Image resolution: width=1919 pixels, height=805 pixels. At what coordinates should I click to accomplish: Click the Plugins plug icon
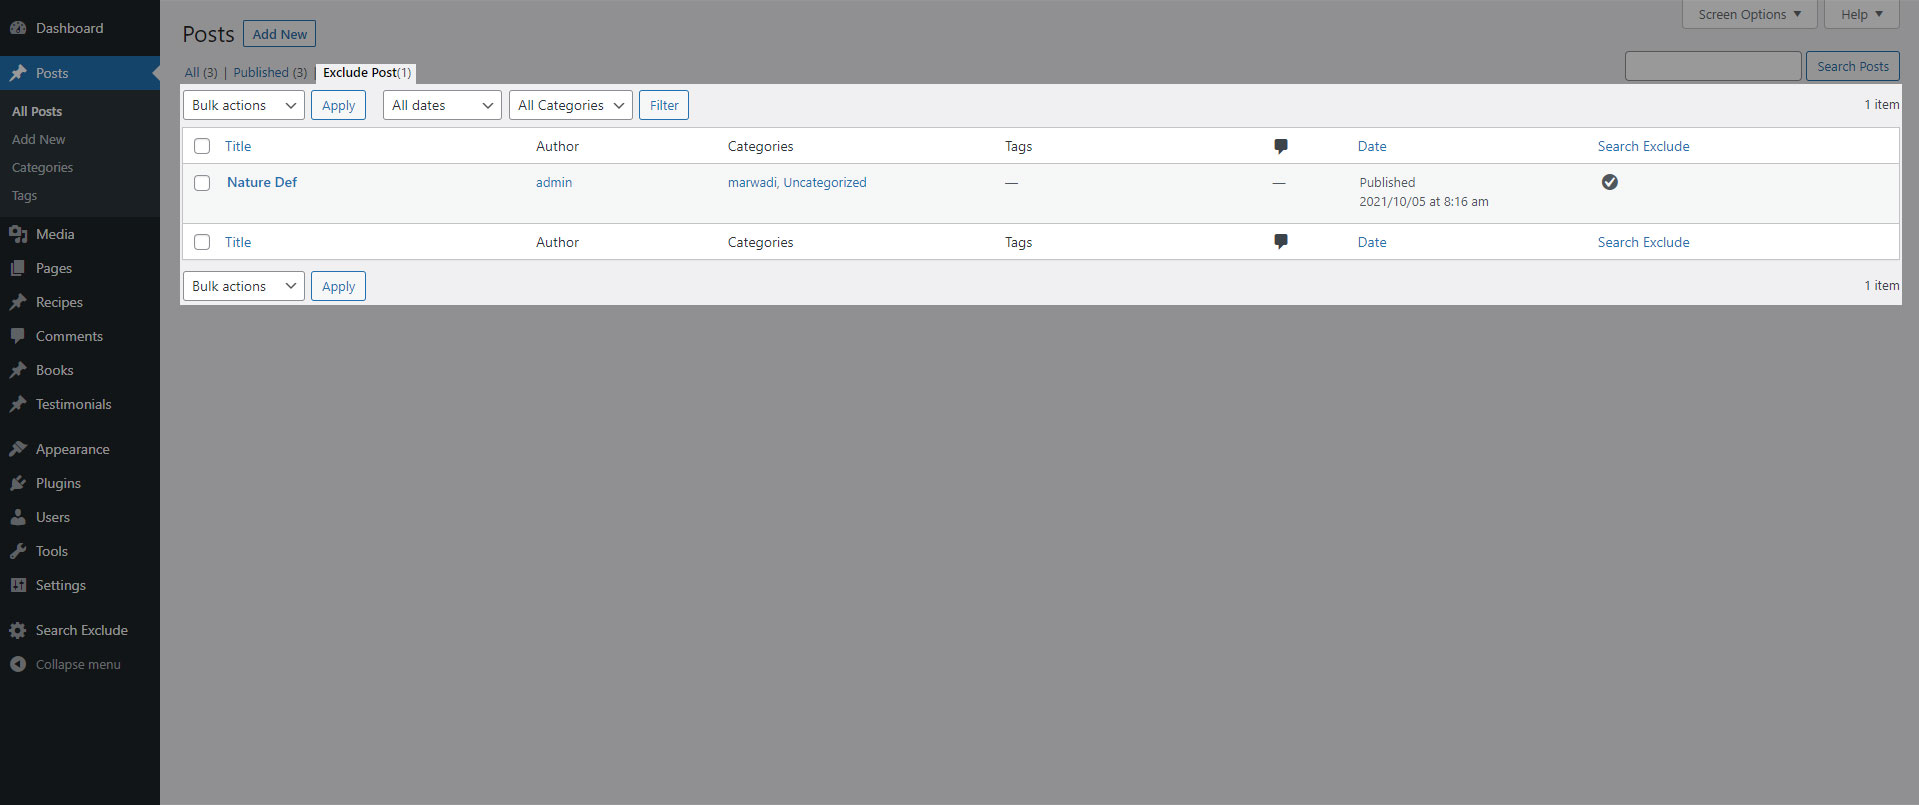(x=18, y=483)
